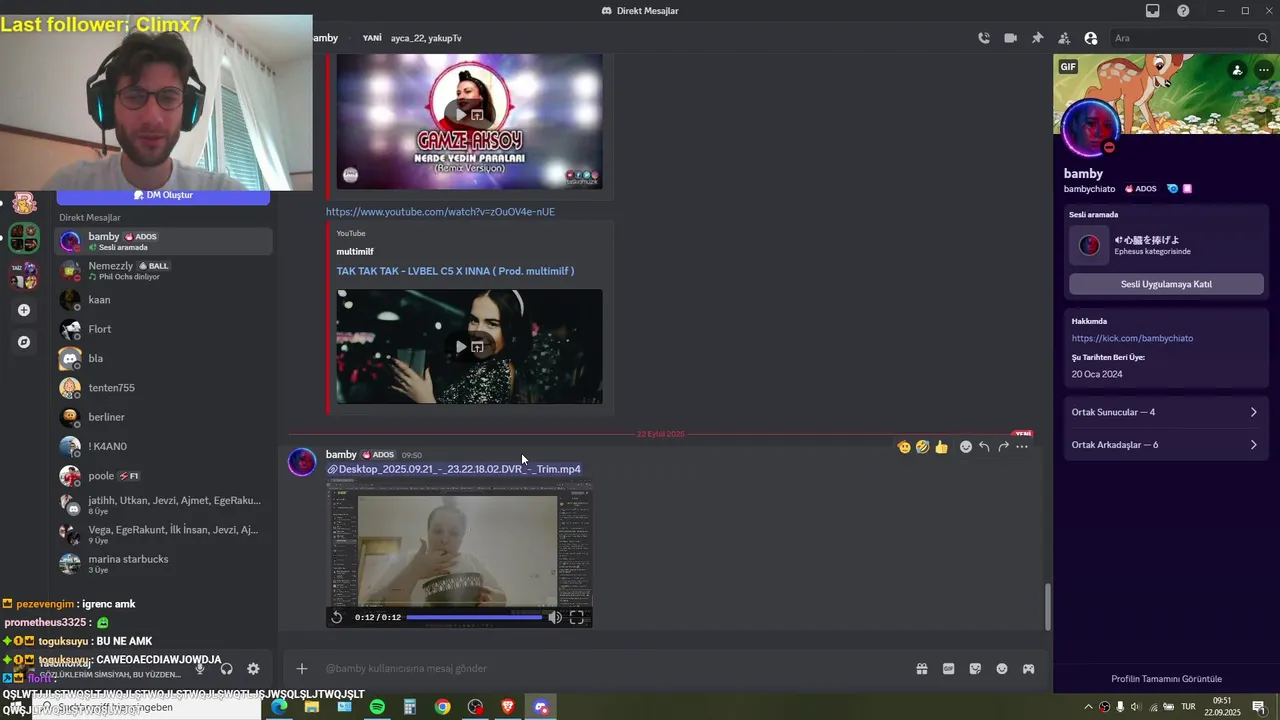Open the gift Nitro icon
Image resolution: width=1280 pixels, height=720 pixels.
922,669
